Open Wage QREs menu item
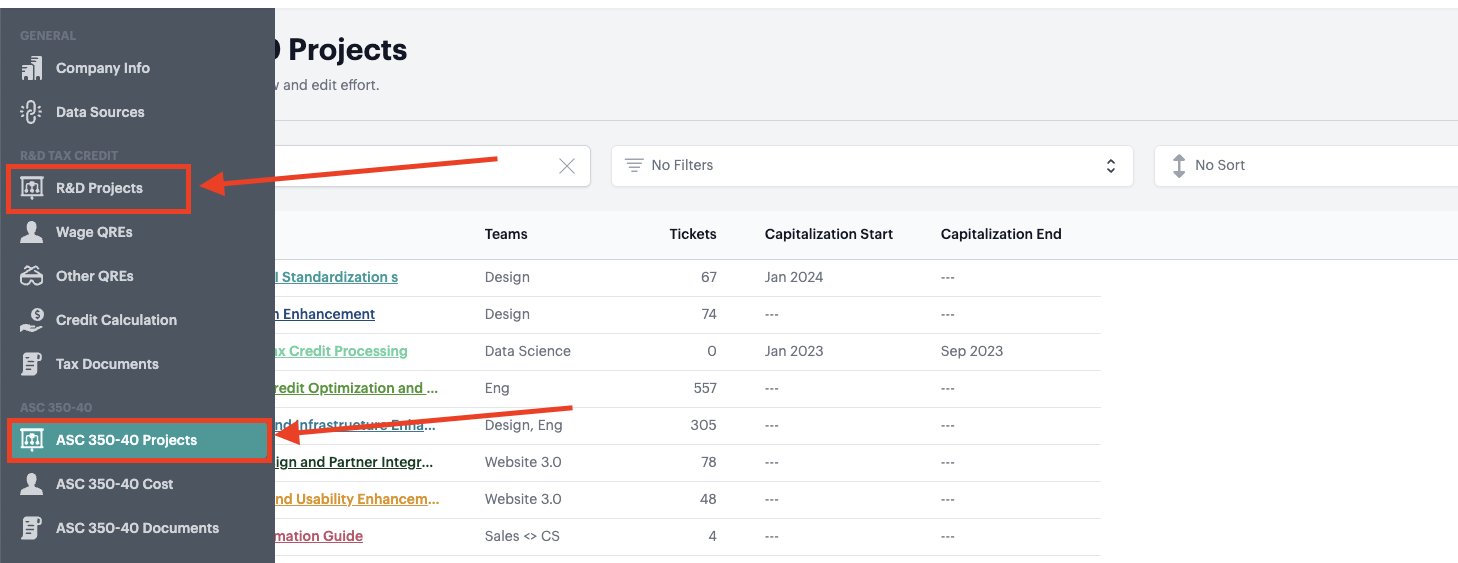 click(x=94, y=232)
